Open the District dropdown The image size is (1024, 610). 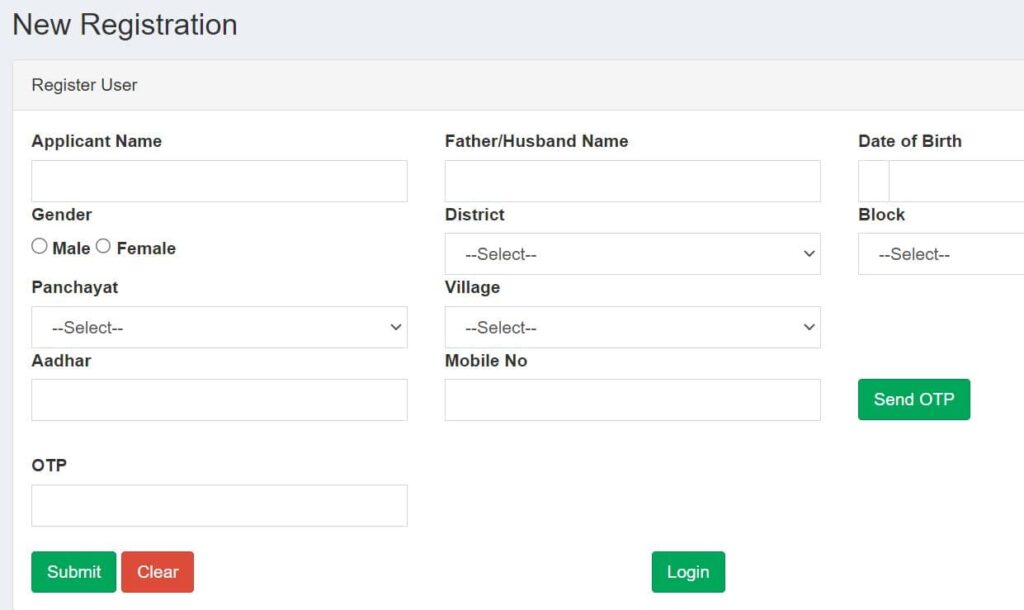(x=632, y=254)
